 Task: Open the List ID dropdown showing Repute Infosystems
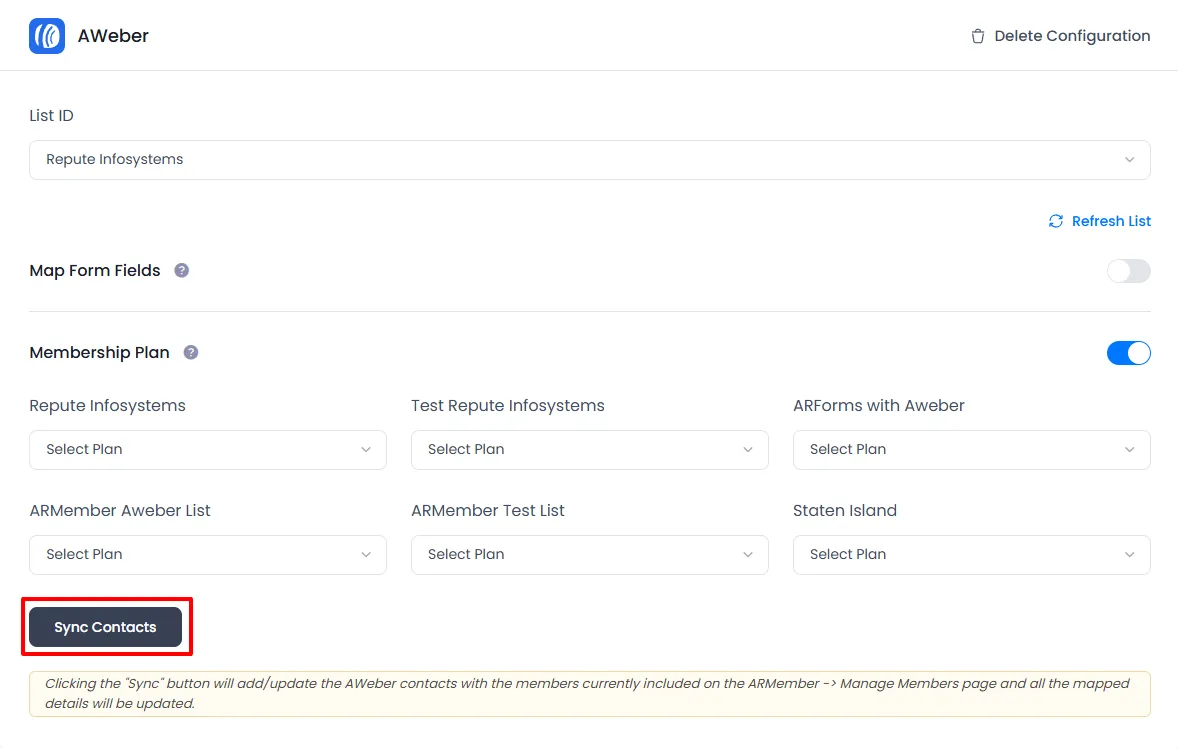click(x=589, y=159)
